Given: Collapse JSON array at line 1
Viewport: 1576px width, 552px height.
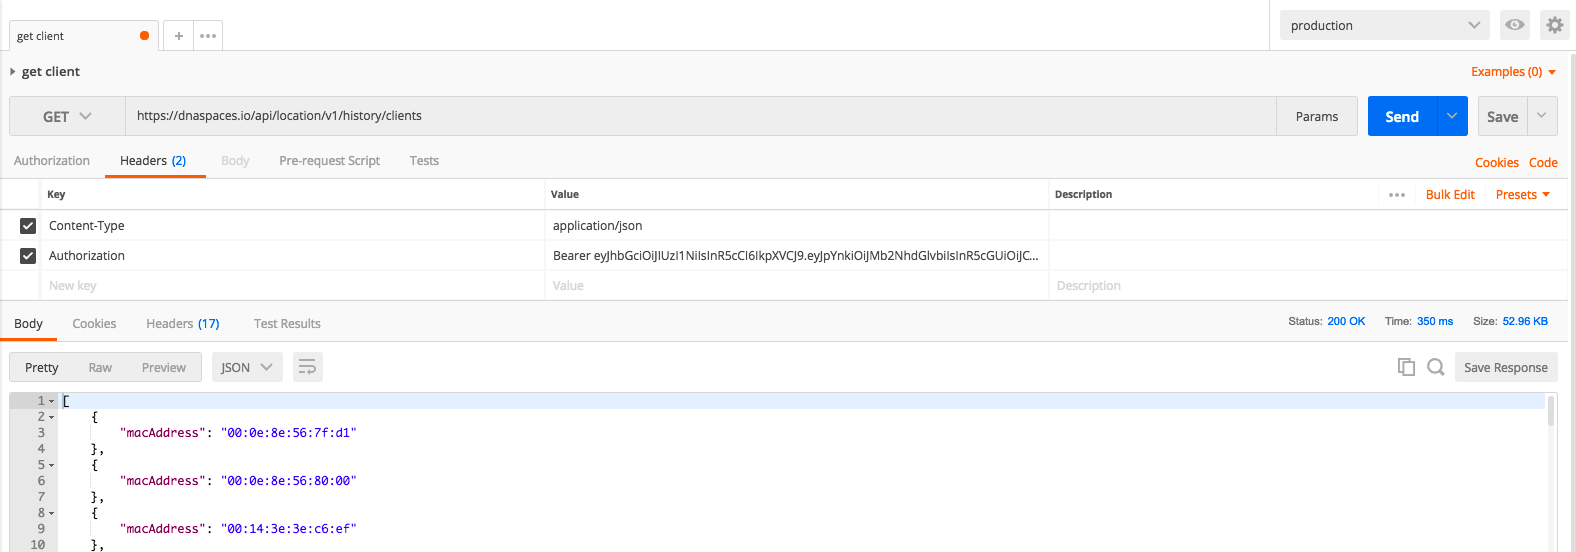Looking at the screenshot, I should [52, 401].
